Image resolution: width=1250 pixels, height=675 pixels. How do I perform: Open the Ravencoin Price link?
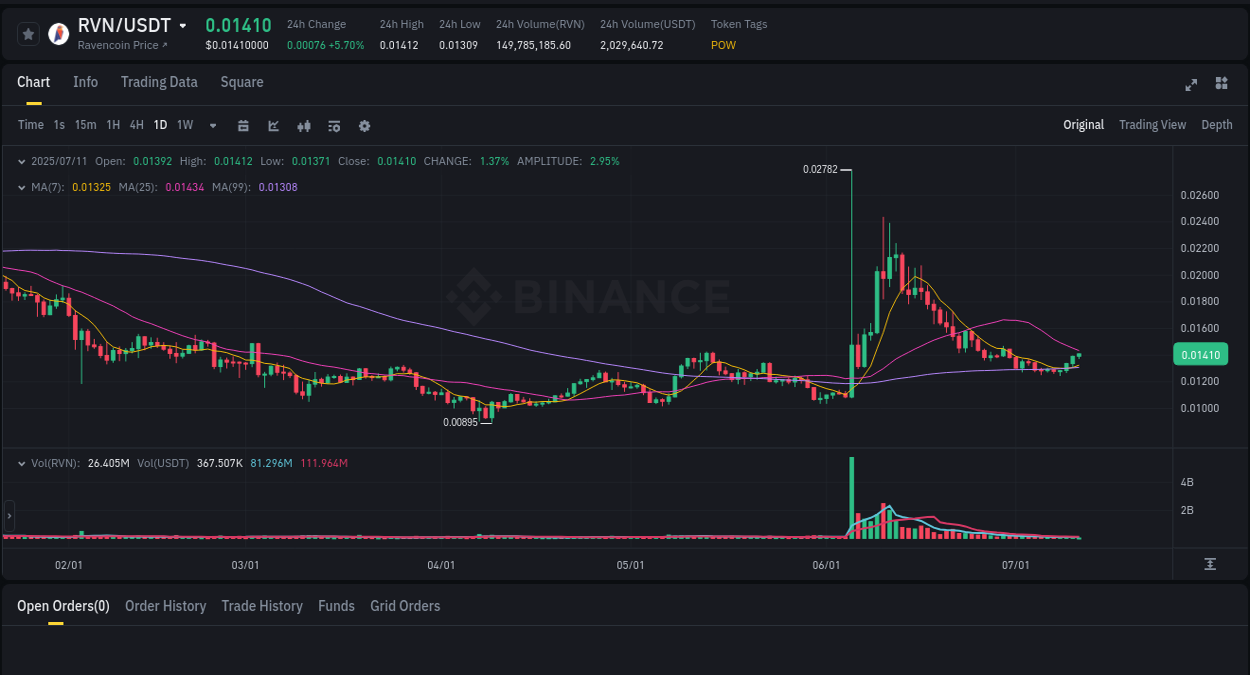[119, 45]
